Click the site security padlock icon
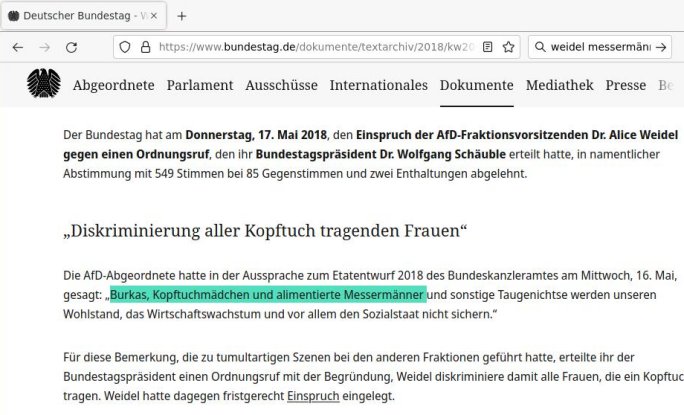The height and width of the screenshot is (415, 684). pos(146,47)
